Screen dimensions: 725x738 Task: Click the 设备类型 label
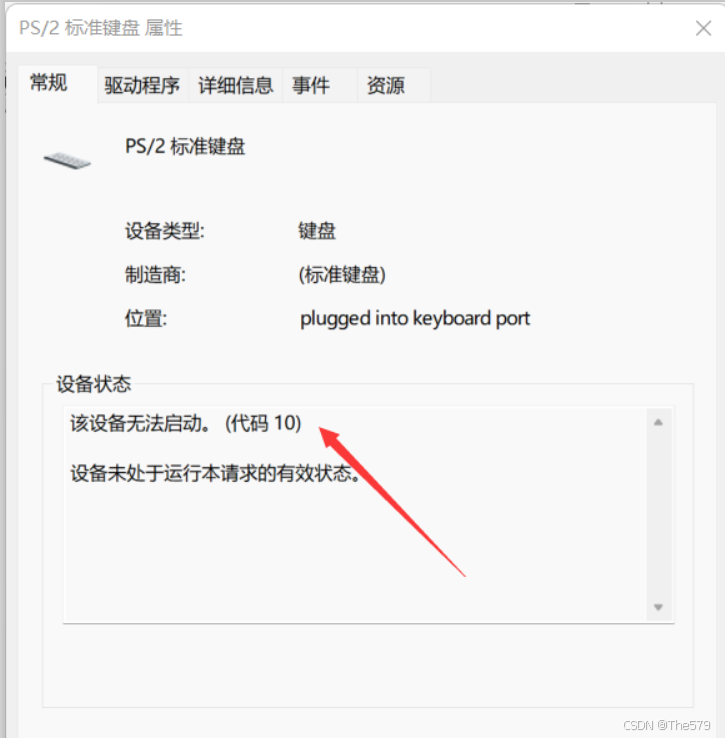pos(165,231)
